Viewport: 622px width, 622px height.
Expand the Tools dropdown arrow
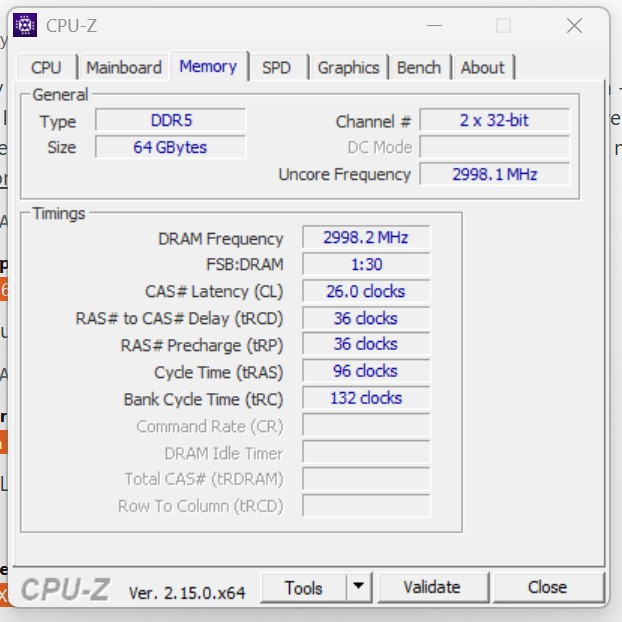(x=359, y=587)
